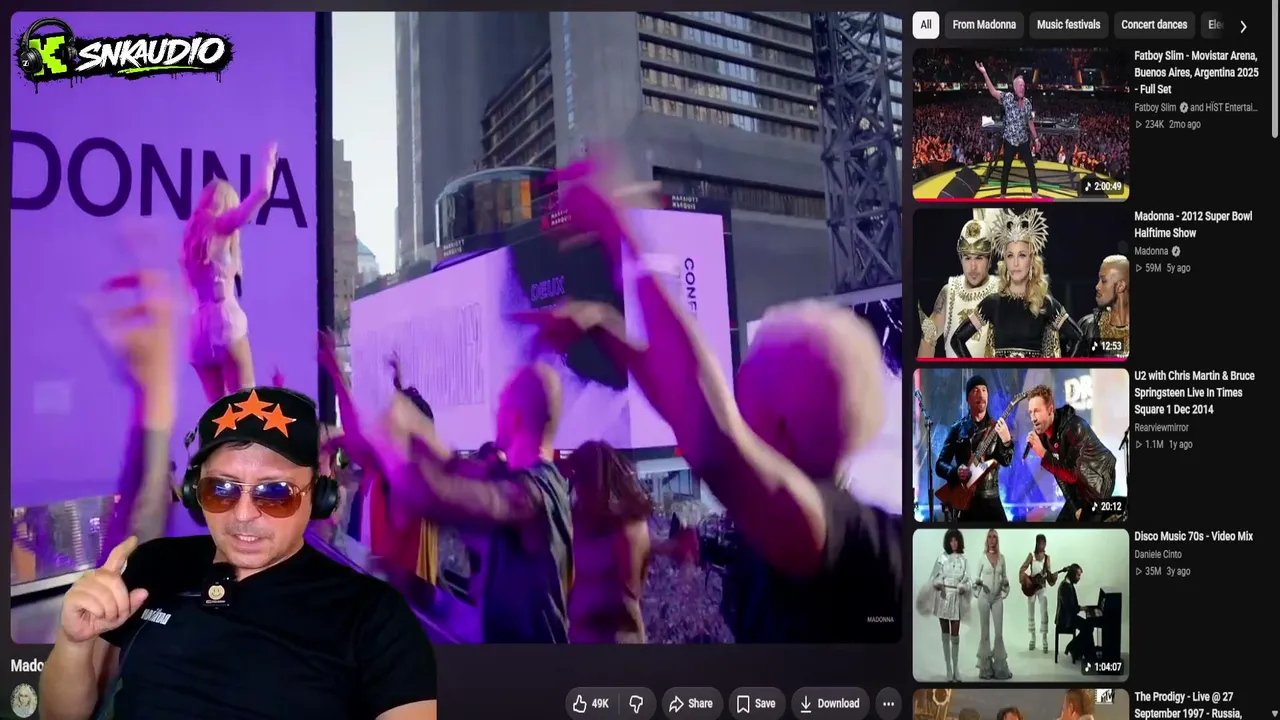Show more filter chips with the right chevron
This screenshot has height=720, width=1280.
pyautogui.click(x=1243, y=26)
